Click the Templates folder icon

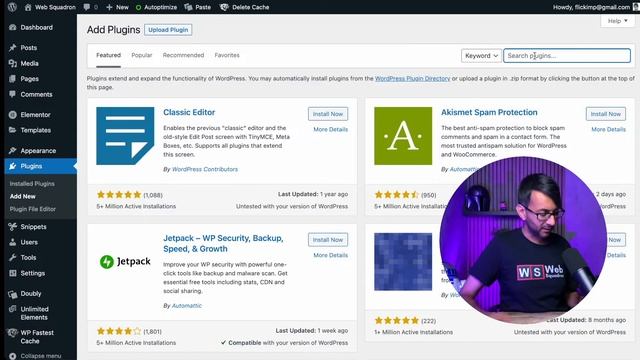click(x=13, y=130)
